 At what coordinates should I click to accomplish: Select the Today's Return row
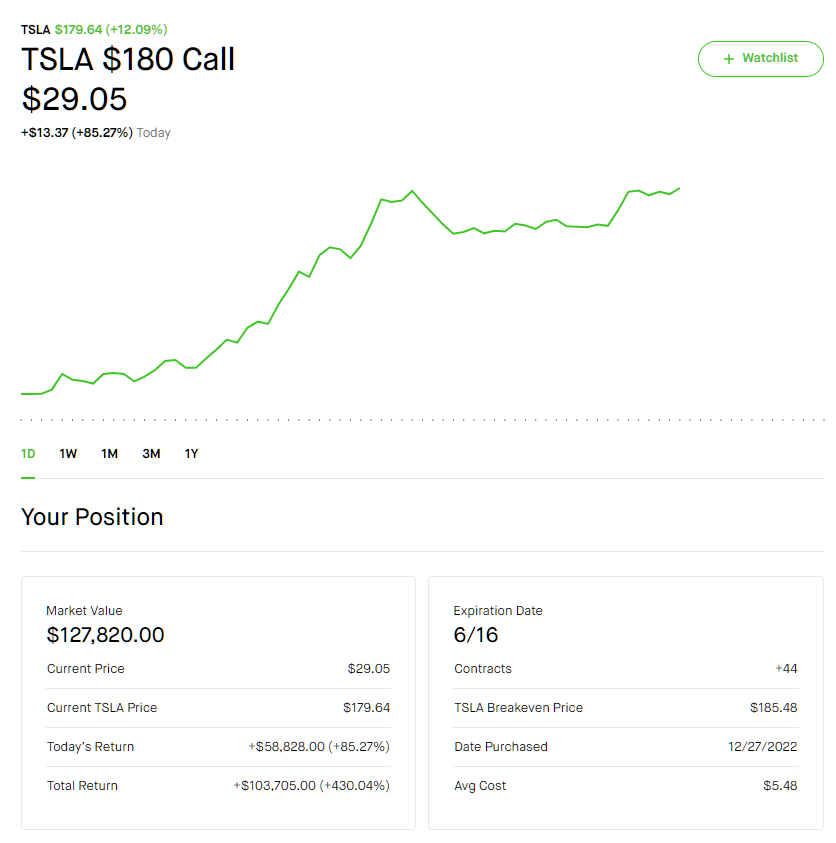pos(218,747)
